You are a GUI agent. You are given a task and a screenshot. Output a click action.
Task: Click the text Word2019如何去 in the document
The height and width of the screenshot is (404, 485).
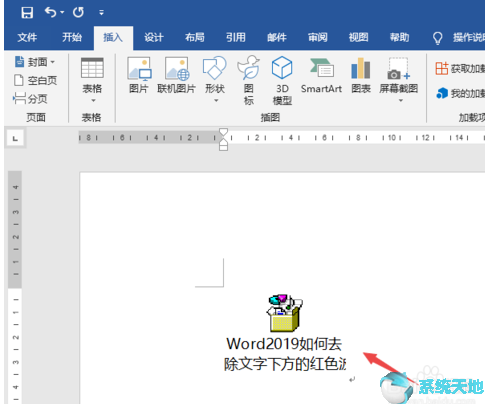click(x=284, y=344)
